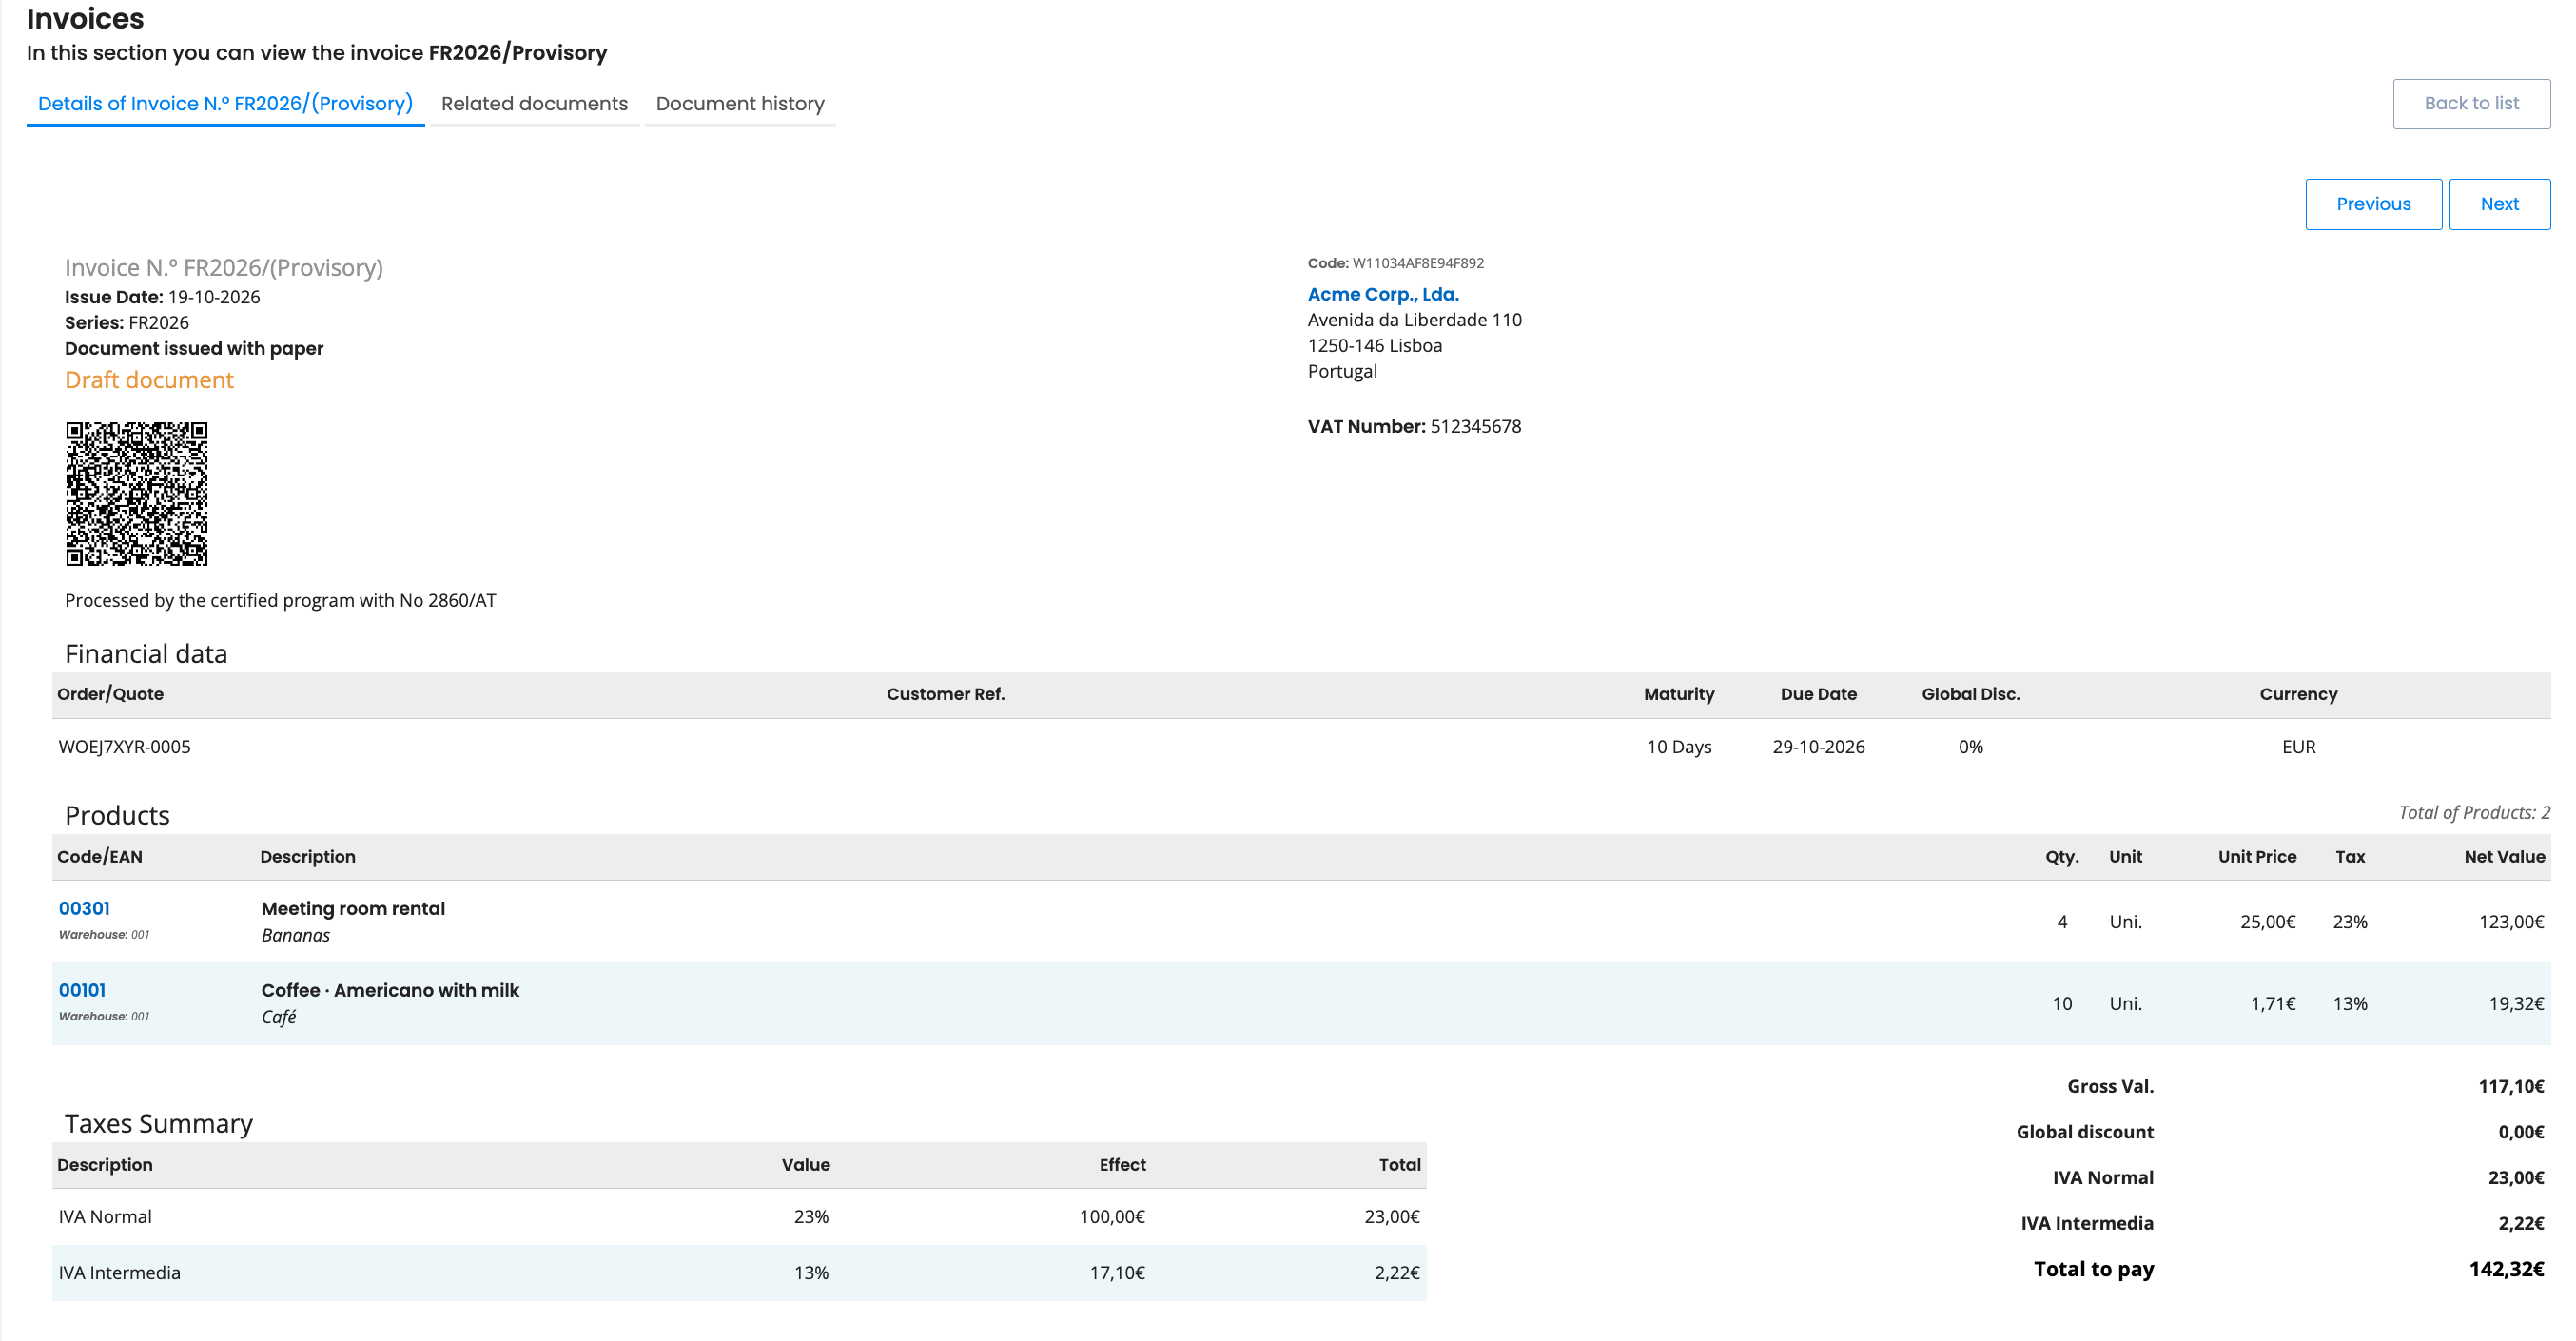The width and height of the screenshot is (2576, 1341).
Task: Click the 10 Days maturity value
Action: click(x=1679, y=747)
